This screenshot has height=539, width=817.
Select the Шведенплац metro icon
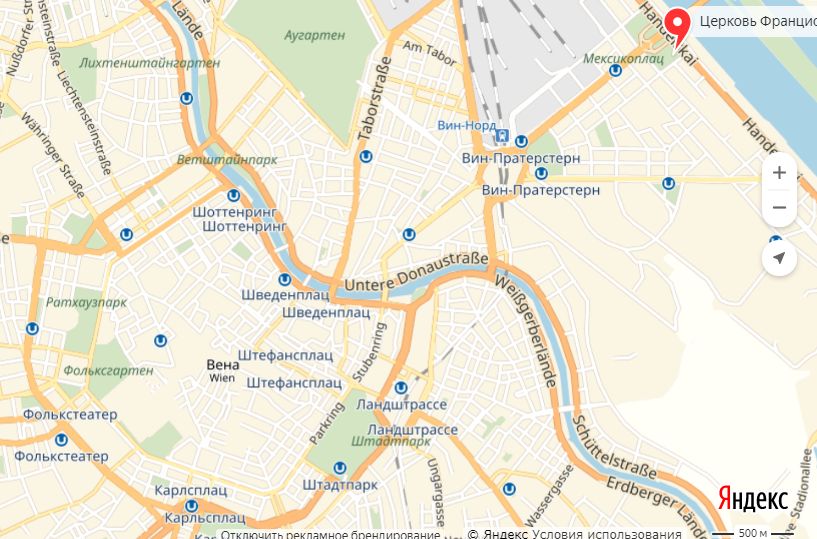pyautogui.click(x=284, y=280)
